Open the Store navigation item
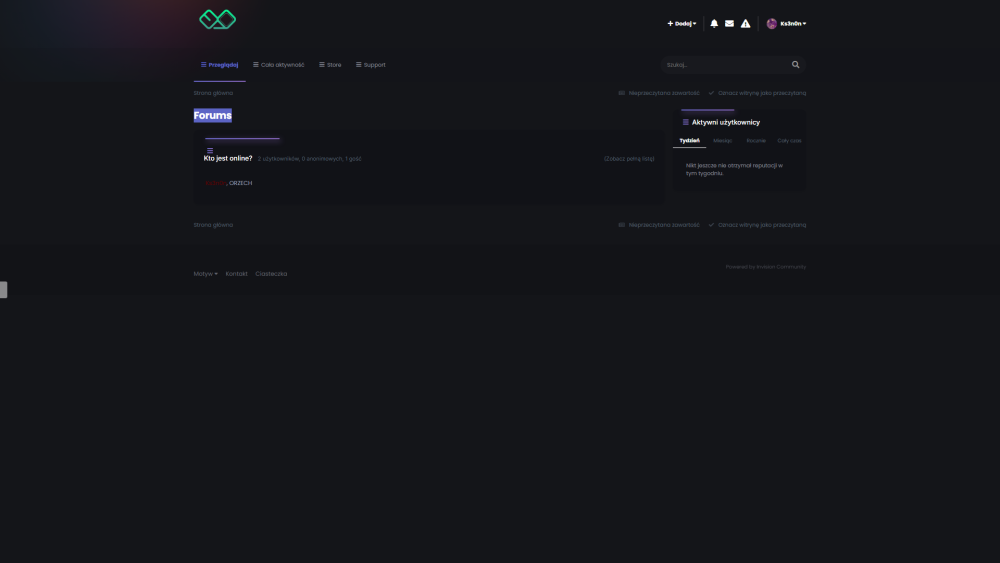This screenshot has width=1000, height=563. (x=330, y=64)
